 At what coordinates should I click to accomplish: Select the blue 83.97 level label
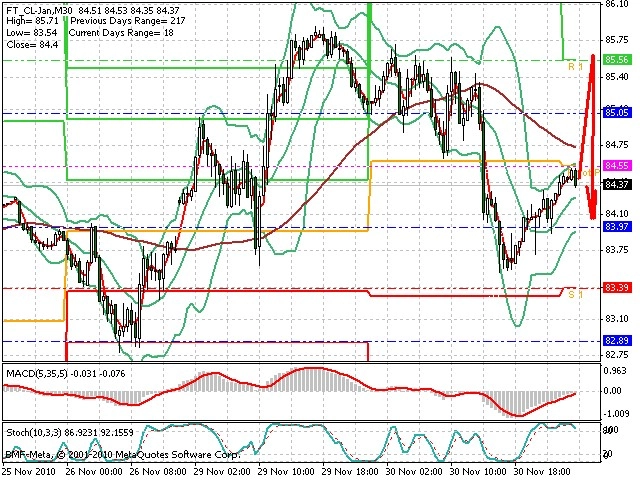click(x=616, y=226)
